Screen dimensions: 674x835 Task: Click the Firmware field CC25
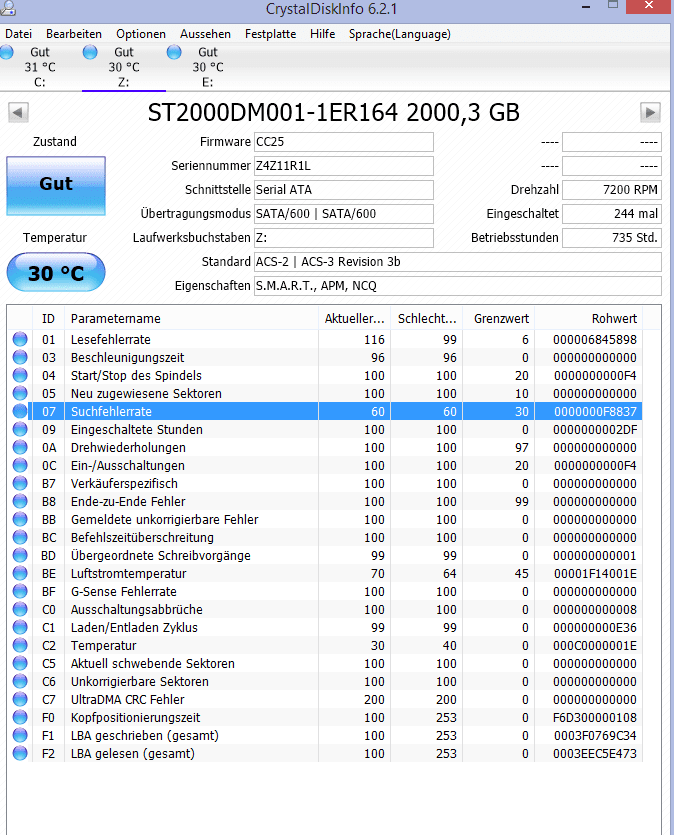click(x=344, y=142)
